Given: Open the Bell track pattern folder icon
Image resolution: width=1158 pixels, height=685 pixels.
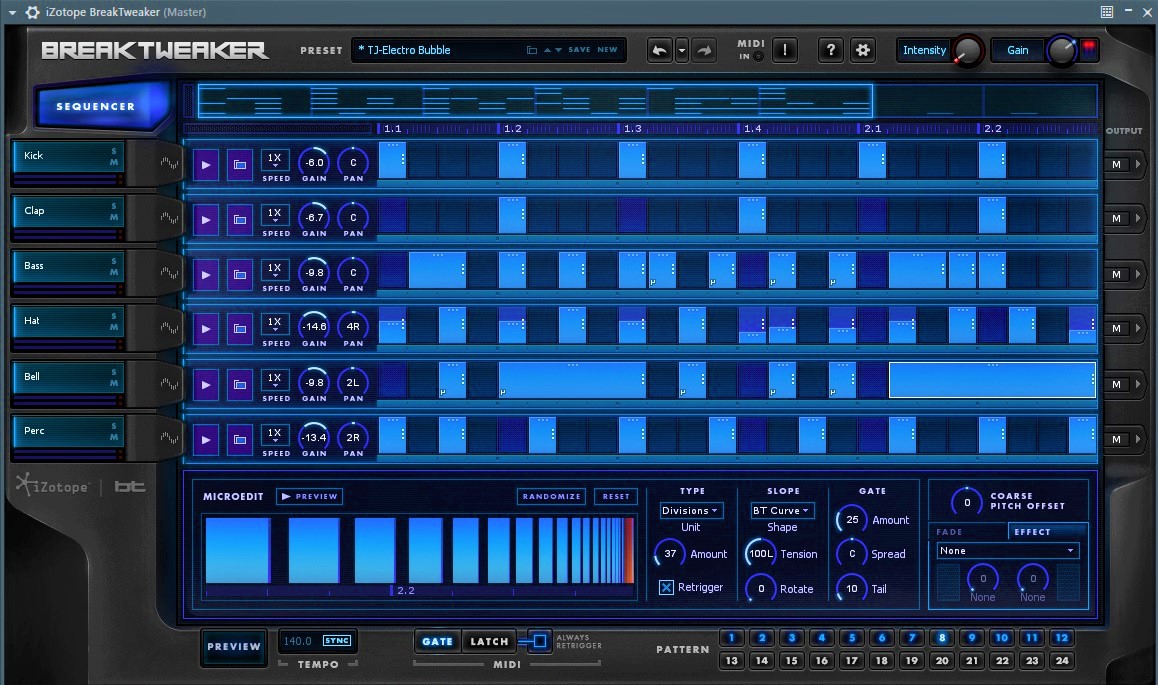Looking at the screenshot, I should [x=240, y=385].
